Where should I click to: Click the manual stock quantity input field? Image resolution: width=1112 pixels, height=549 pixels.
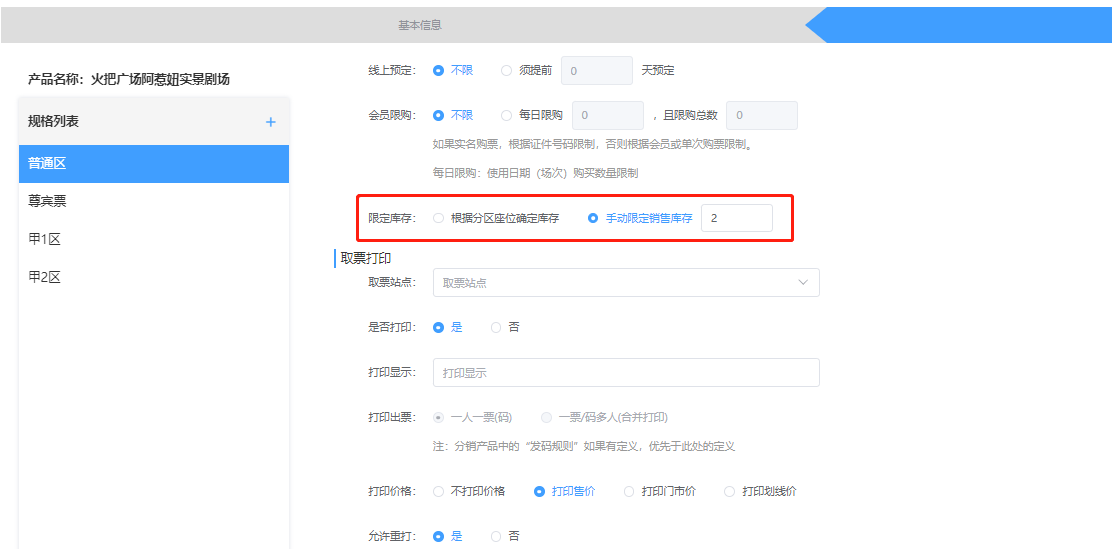pyautogui.click(x=736, y=218)
